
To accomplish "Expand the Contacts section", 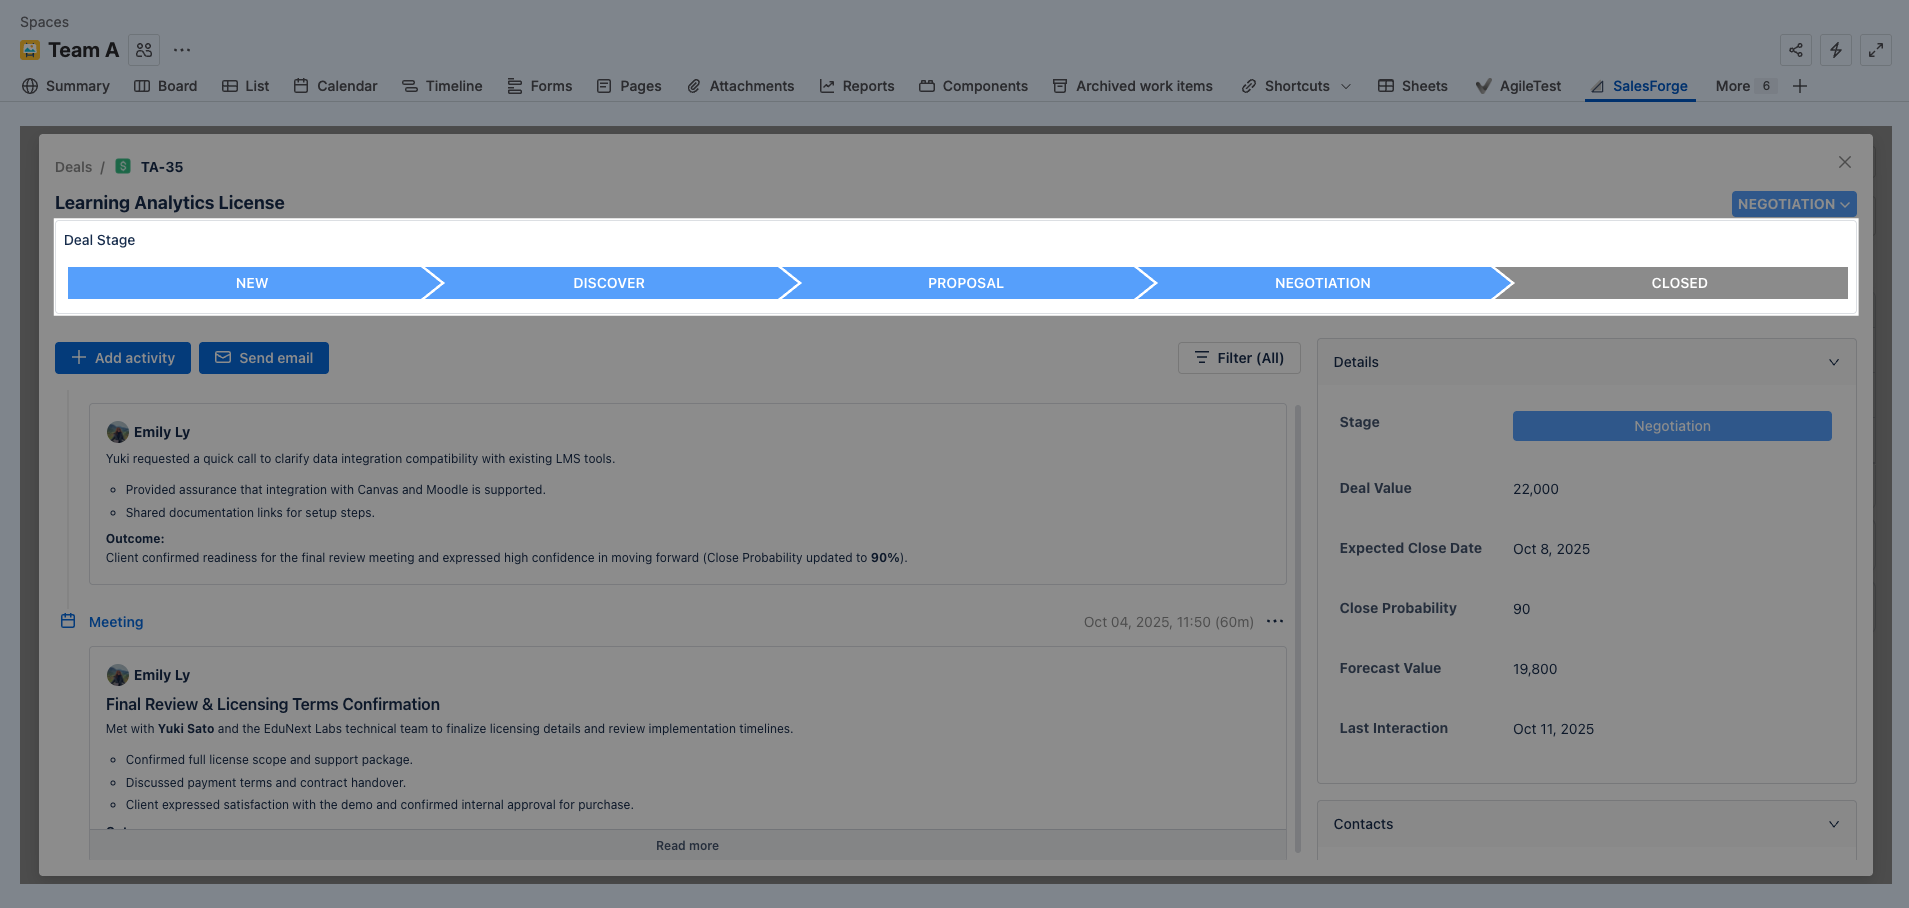I will (x=1833, y=824).
